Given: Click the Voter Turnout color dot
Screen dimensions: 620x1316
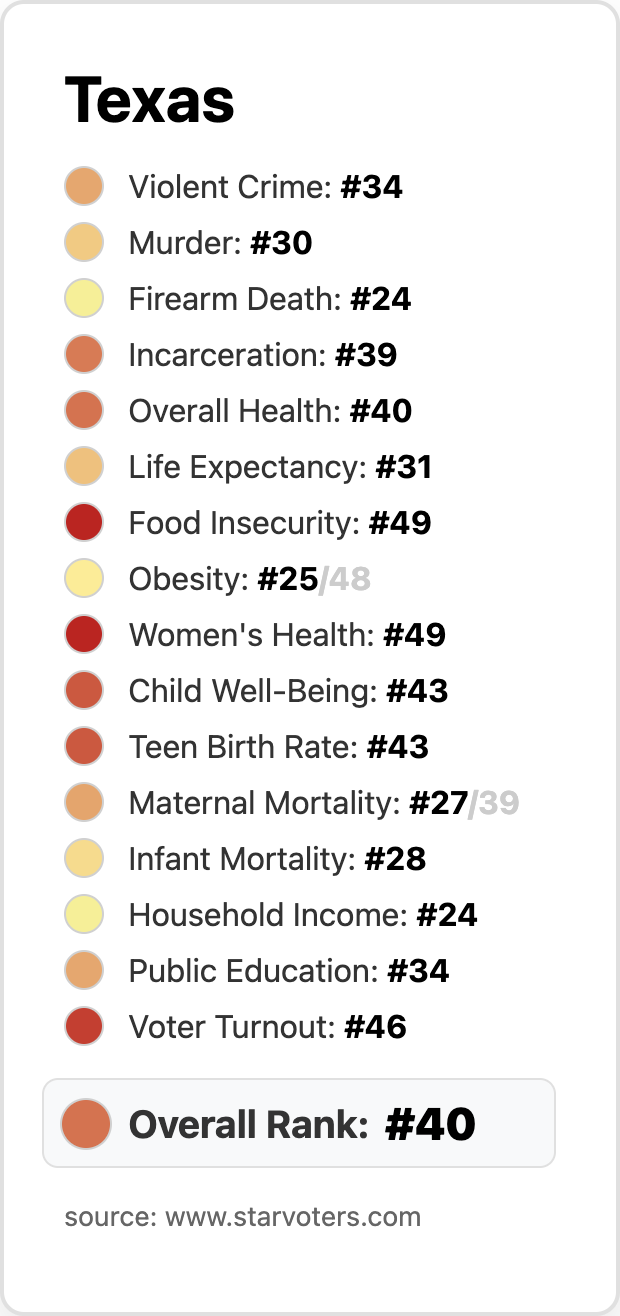Looking at the screenshot, I should point(84,1027).
